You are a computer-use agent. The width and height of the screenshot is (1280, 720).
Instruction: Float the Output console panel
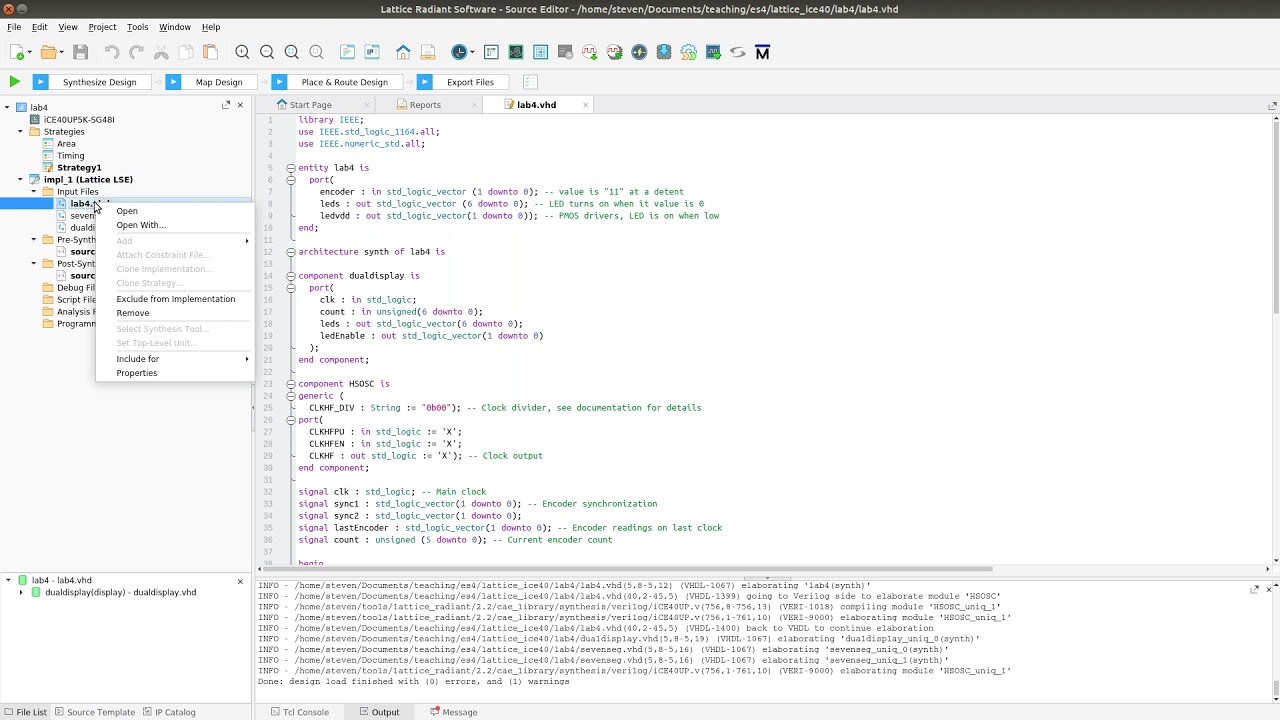click(x=1254, y=589)
